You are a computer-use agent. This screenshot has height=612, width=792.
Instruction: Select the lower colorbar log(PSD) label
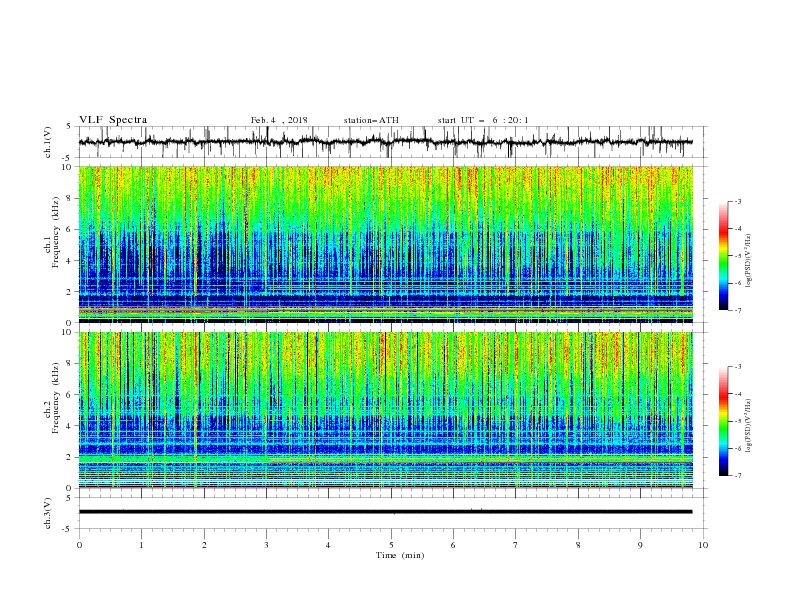click(x=748, y=425)
